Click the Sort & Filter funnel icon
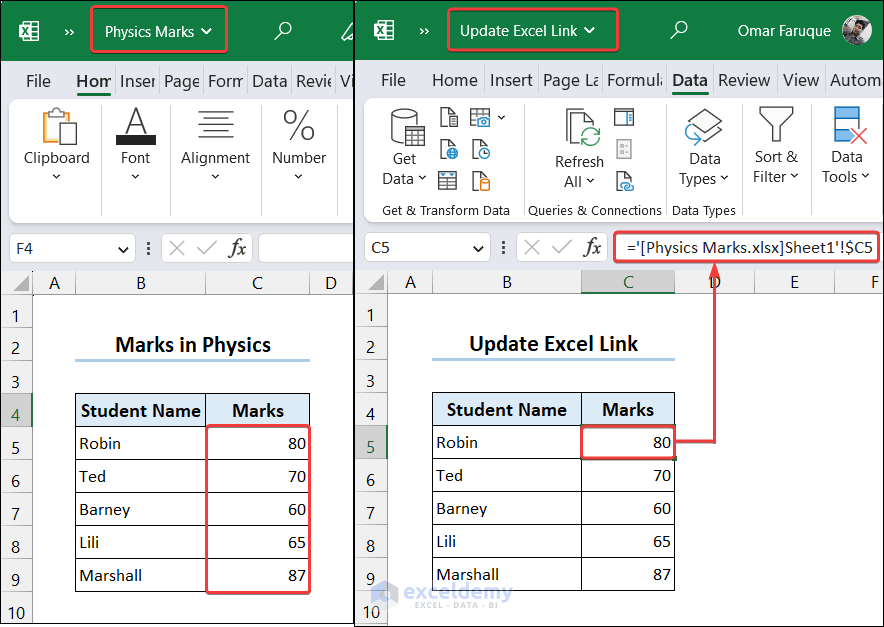The image size is (884, 627). [778, 122]
